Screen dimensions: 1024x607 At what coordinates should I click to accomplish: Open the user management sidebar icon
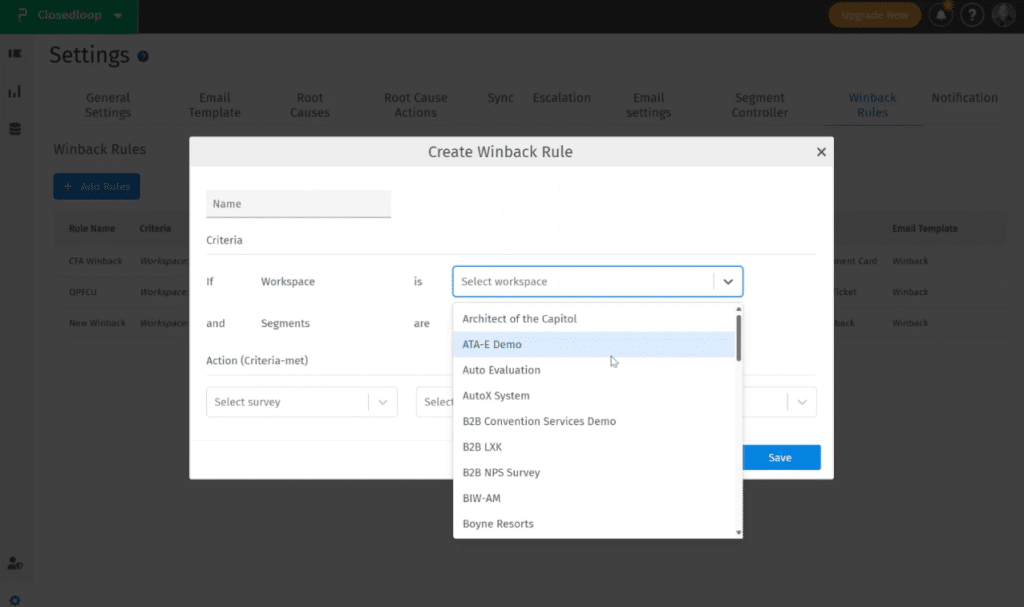pyautogui.click(x=15, y=563)
